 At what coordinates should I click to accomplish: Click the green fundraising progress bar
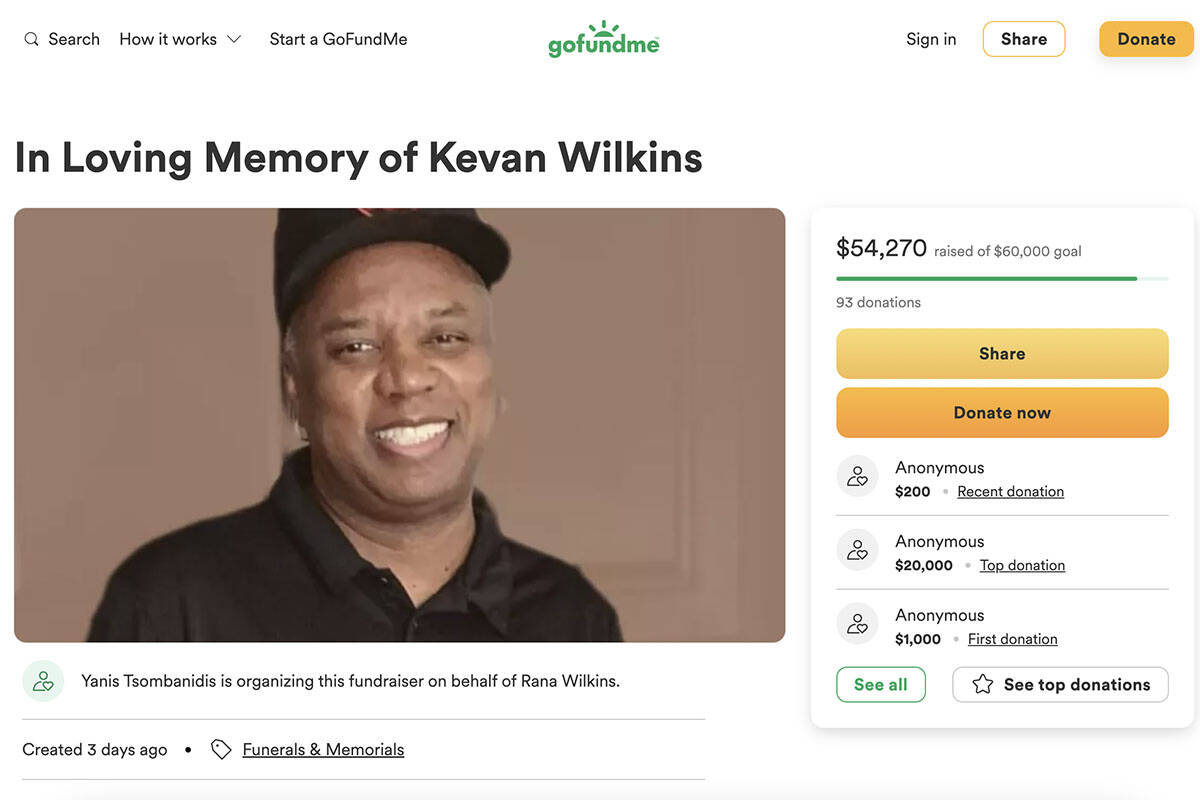coord(1002,278)
